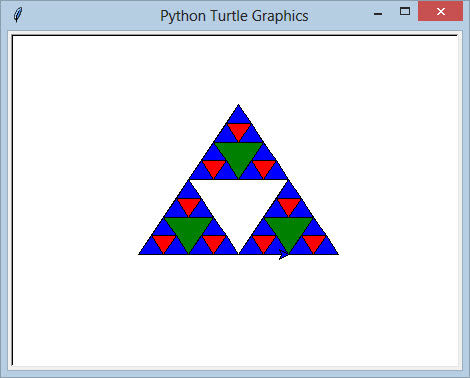Screen dimensions: 470x378
Task: Minimize the Python Turtle Graphics window
Action: 378,14
